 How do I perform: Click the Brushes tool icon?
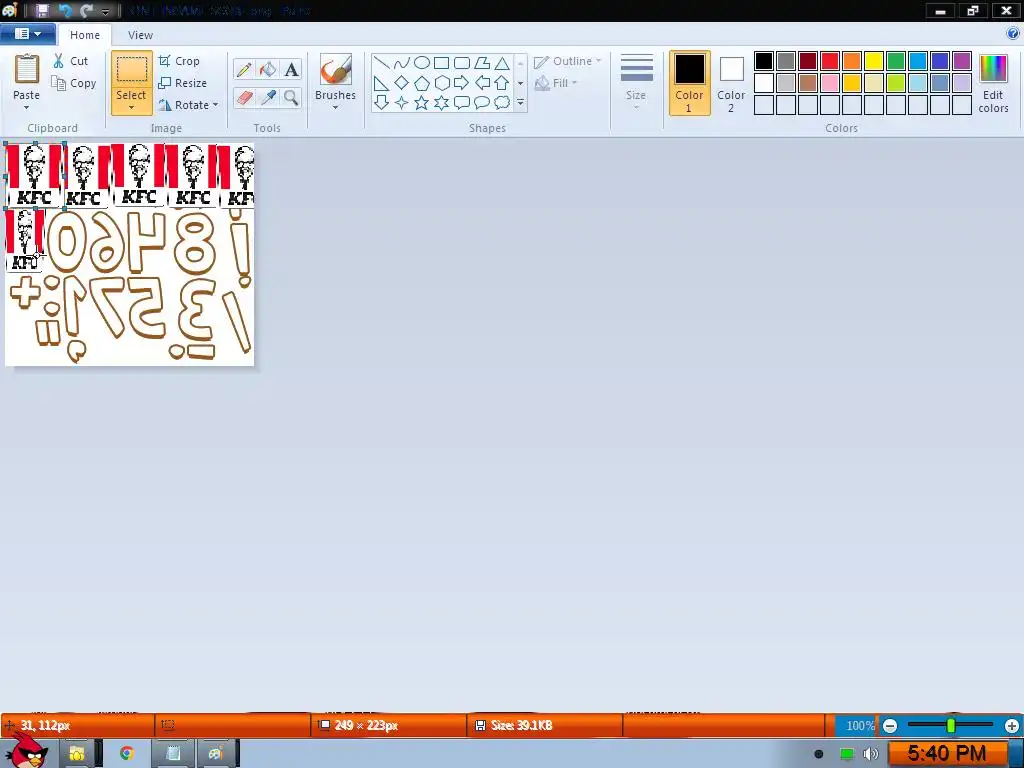(x=336, y=69)
